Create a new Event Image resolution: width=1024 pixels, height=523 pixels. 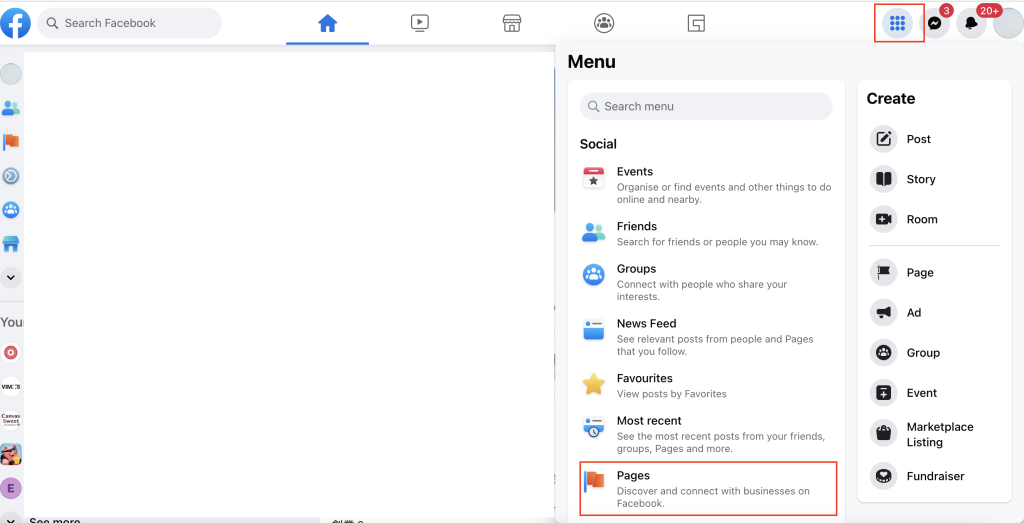(935, 393)
